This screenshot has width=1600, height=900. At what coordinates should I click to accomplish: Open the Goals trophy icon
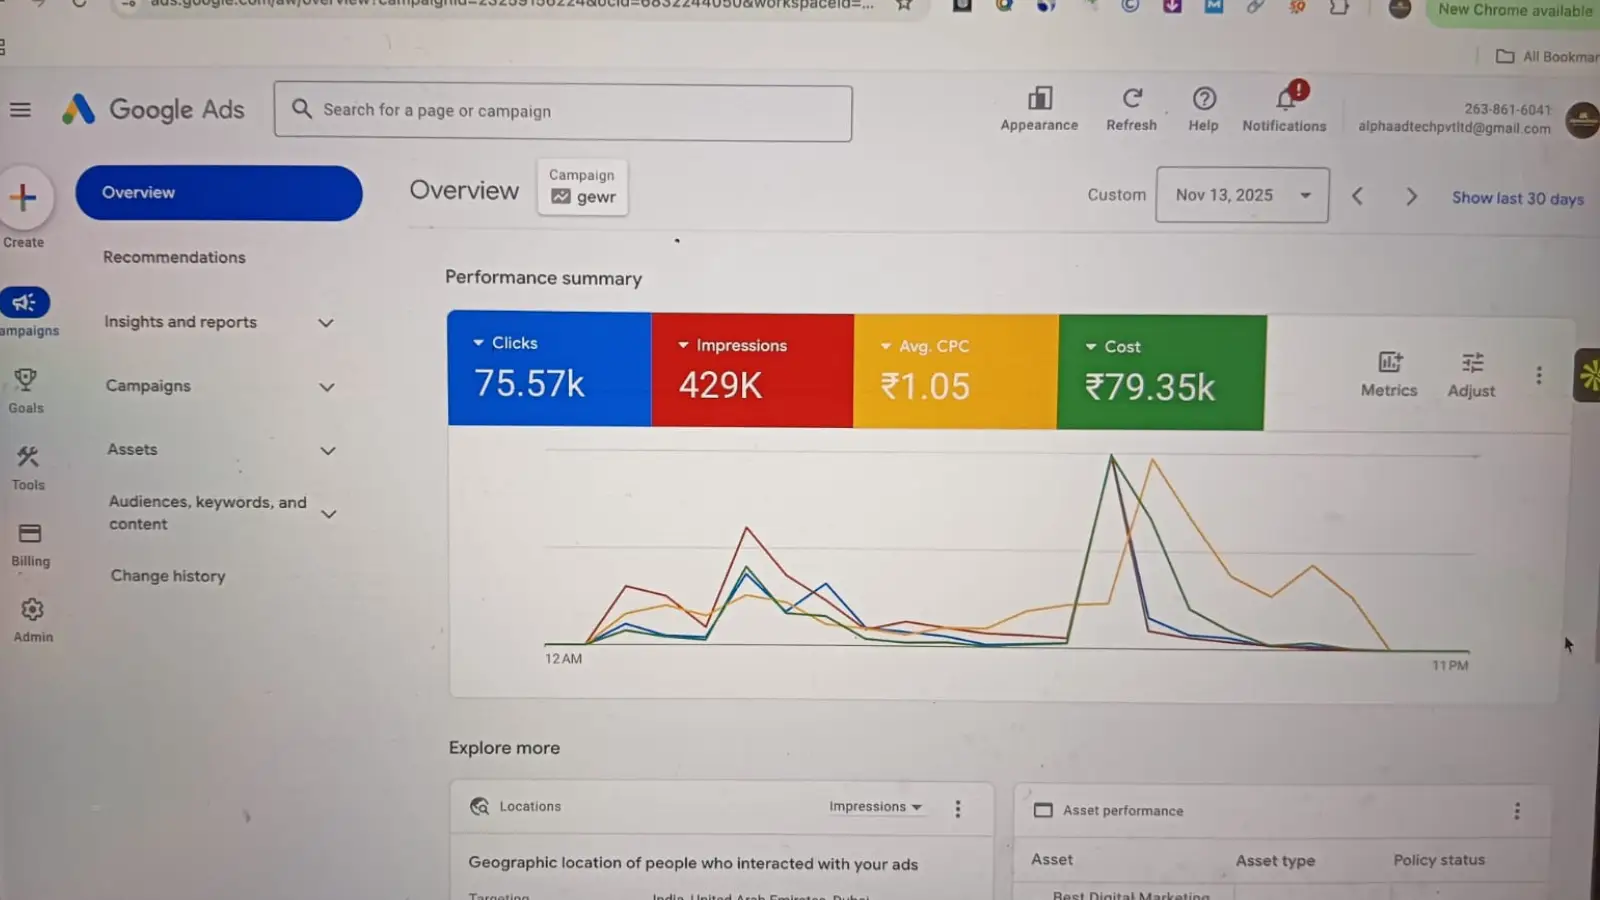point(26,380)
